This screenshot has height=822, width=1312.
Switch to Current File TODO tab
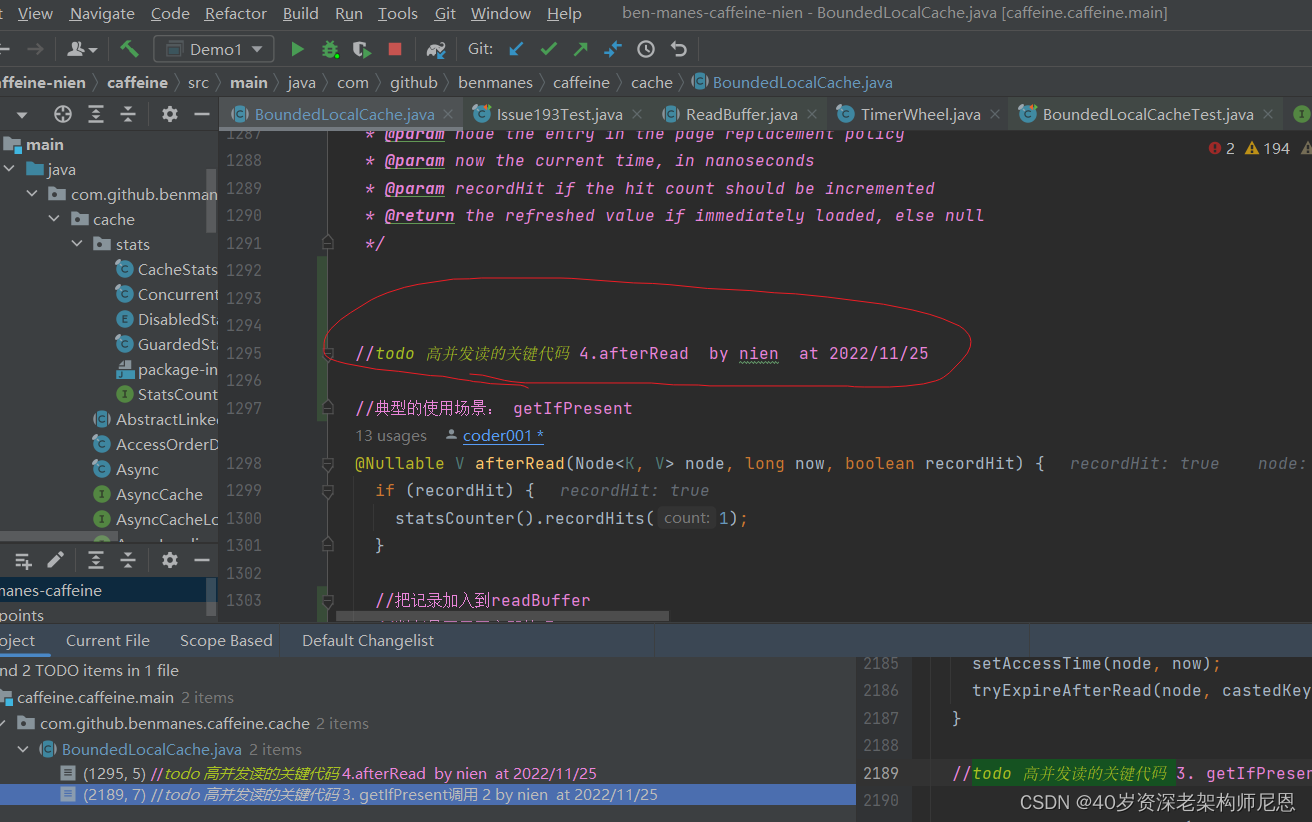tap(108, 641)
